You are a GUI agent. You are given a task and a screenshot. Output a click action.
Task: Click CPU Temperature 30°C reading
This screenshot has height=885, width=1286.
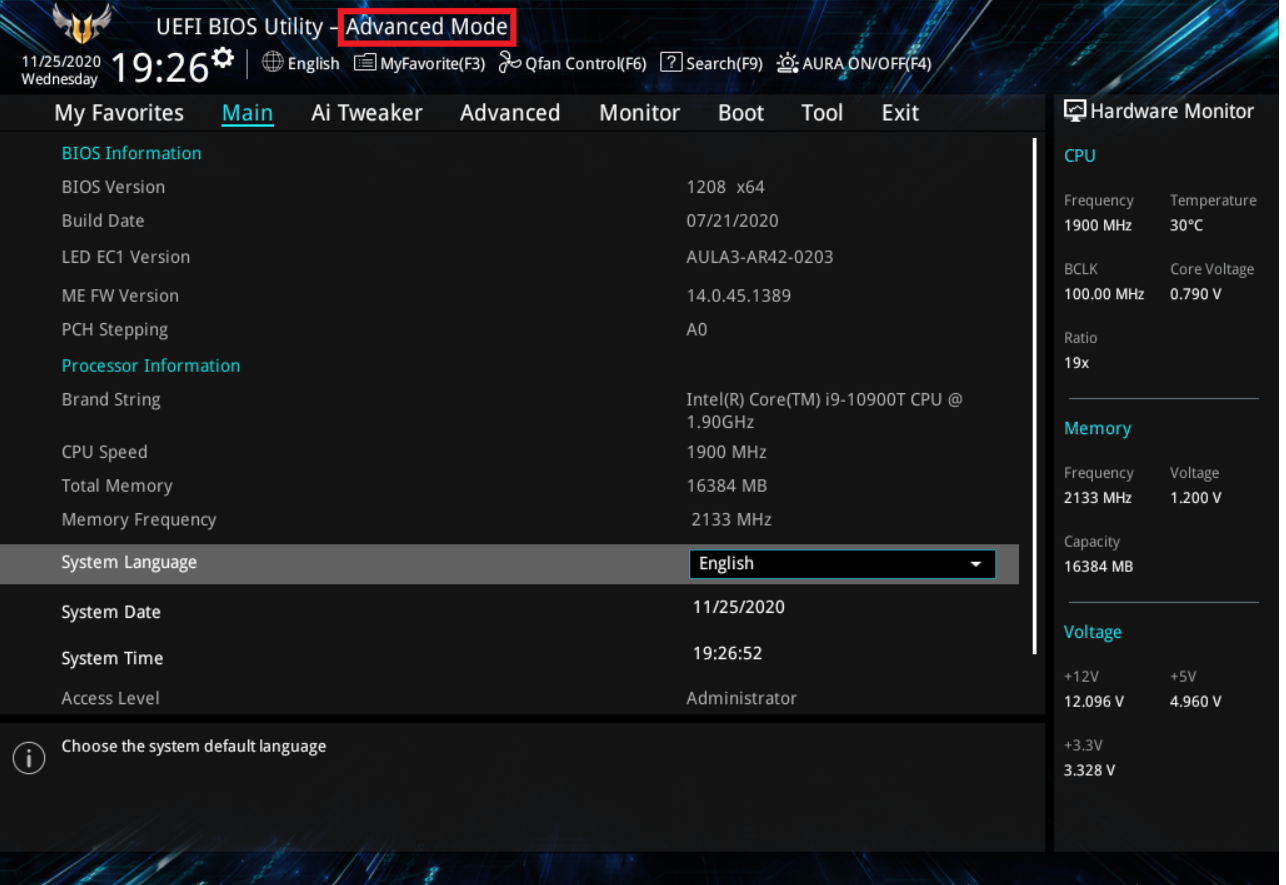1187,226
